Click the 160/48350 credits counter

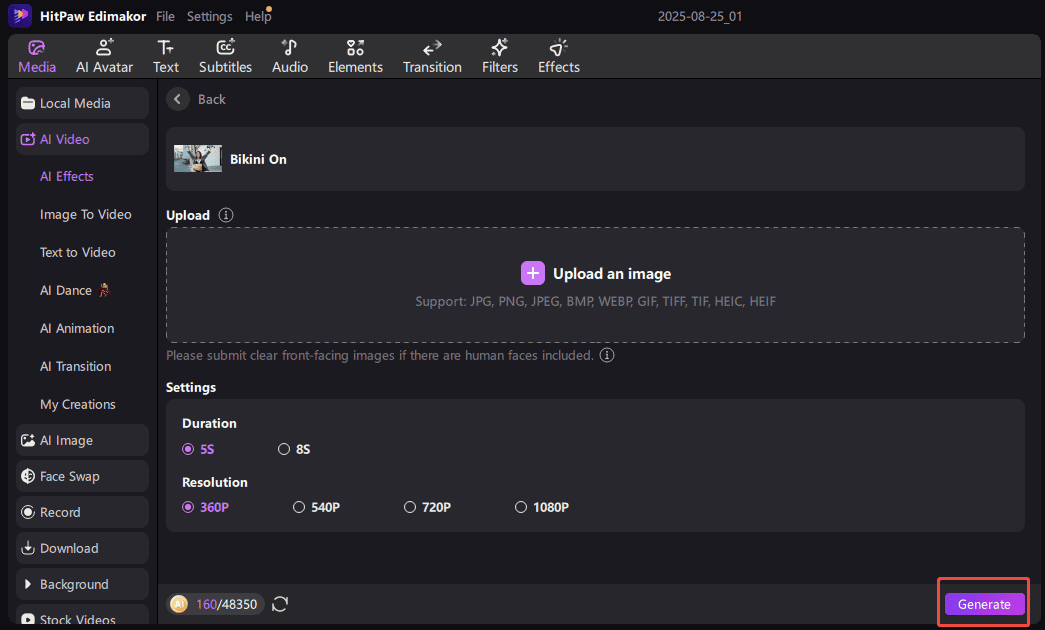pos(226,604)
